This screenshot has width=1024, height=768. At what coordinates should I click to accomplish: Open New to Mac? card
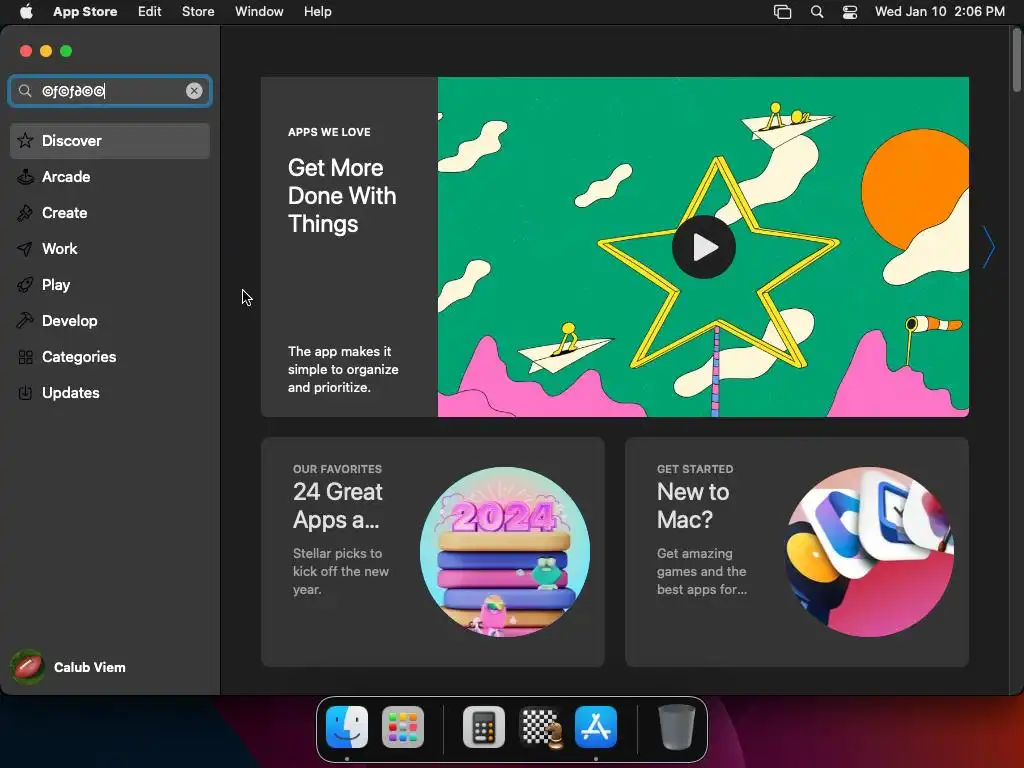point(797,552)
